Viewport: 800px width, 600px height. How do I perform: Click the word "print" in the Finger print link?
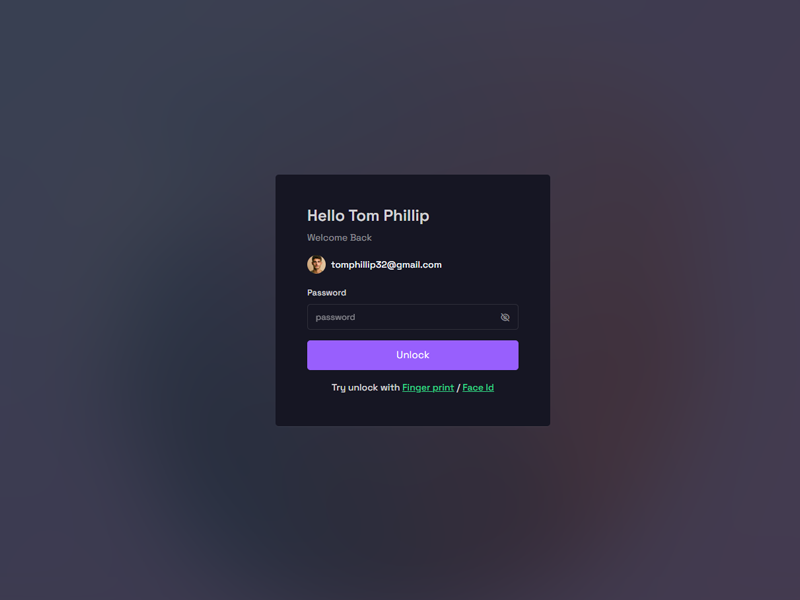(442, 388)
